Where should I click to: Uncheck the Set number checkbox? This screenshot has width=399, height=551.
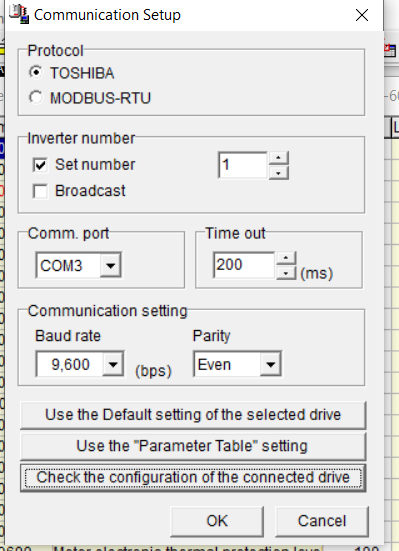tap(40, 164)
